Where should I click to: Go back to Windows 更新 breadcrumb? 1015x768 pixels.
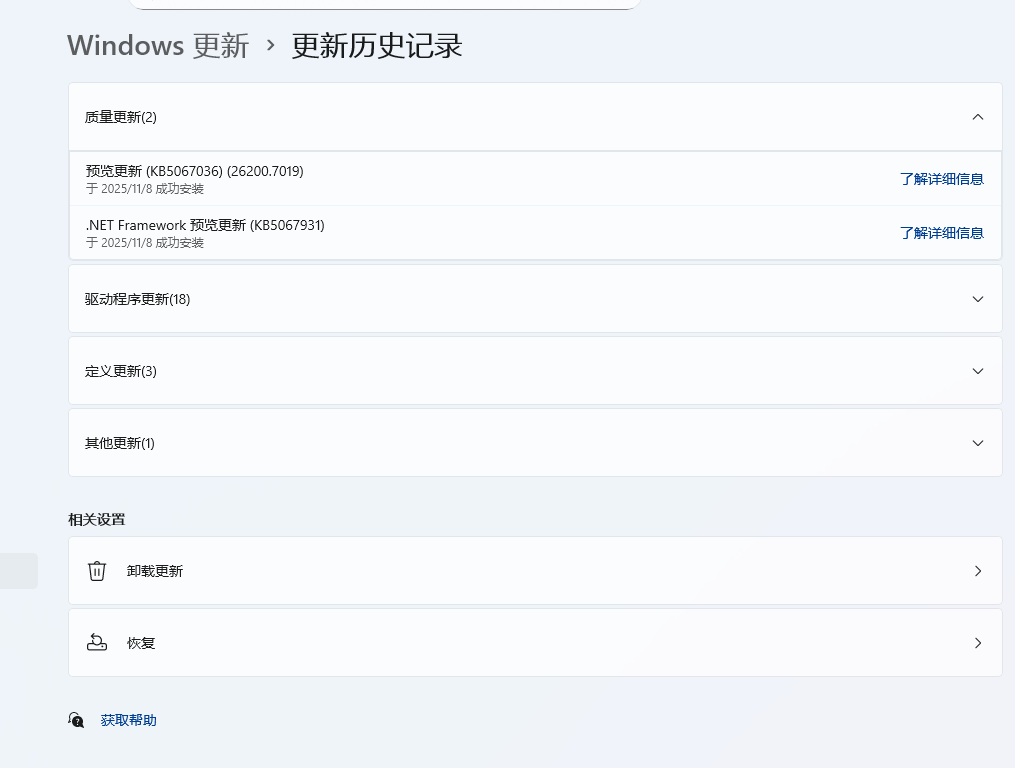(x=158, y=45)
